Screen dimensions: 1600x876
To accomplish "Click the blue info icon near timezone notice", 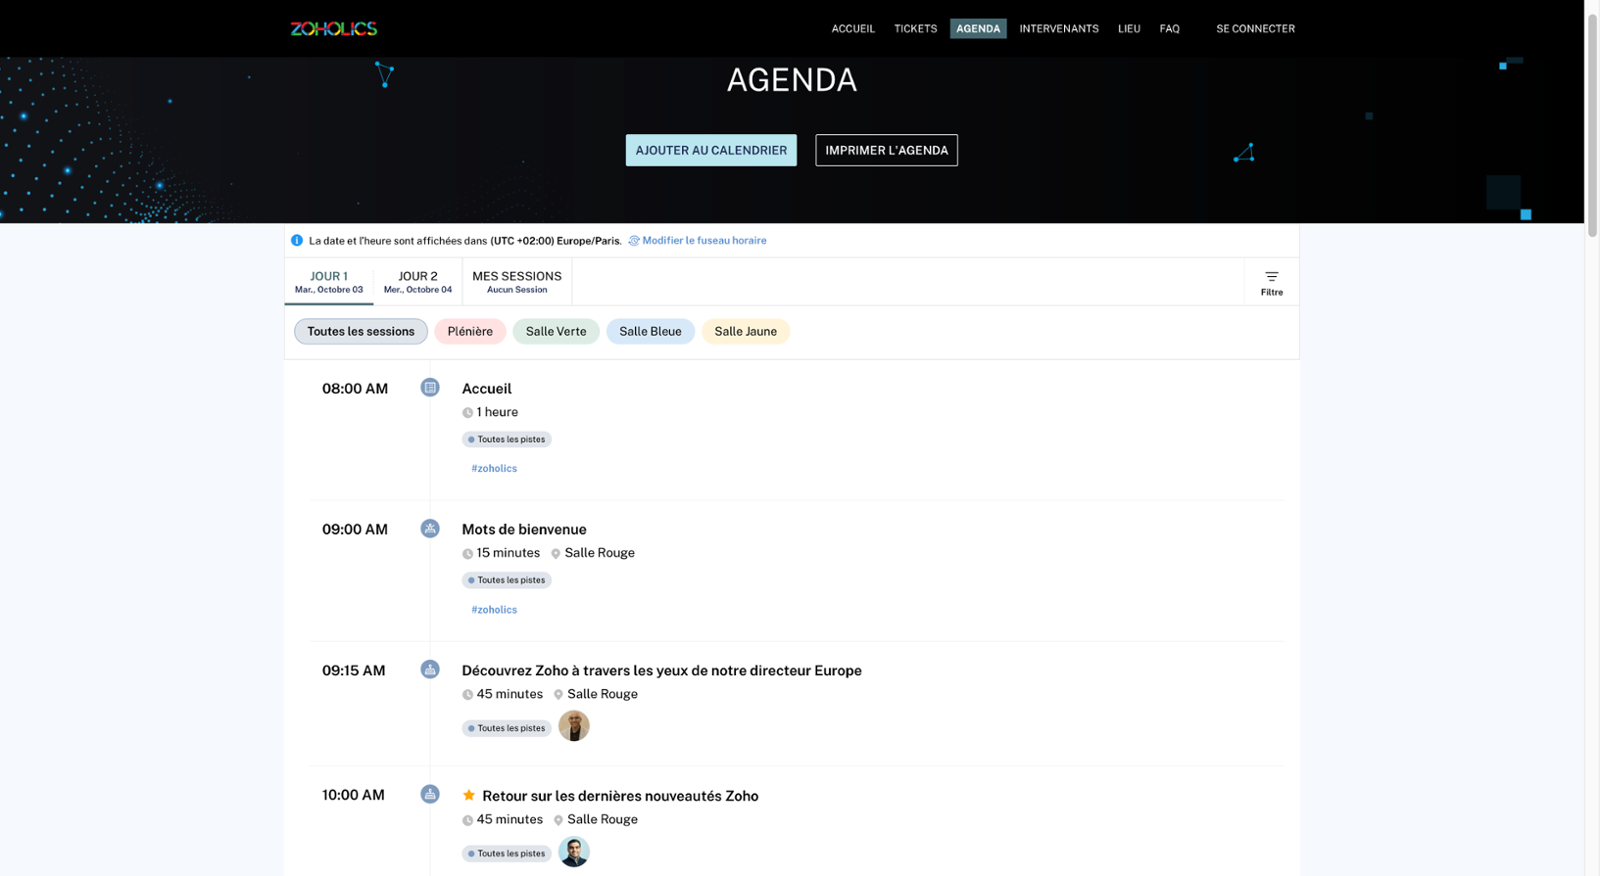I will 297,241.
